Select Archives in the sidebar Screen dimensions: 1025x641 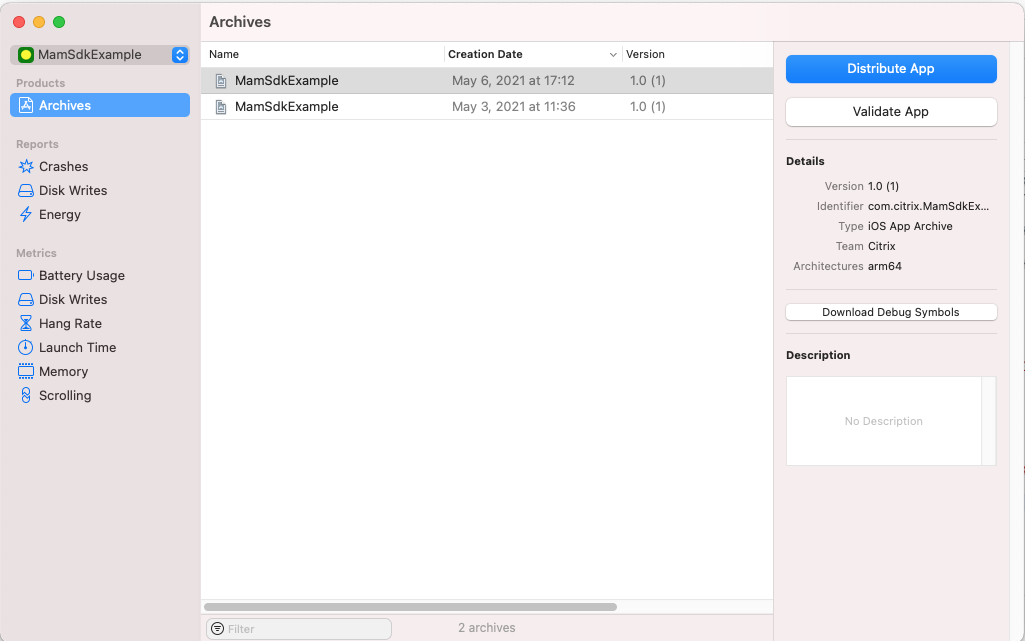coord(100,105)
